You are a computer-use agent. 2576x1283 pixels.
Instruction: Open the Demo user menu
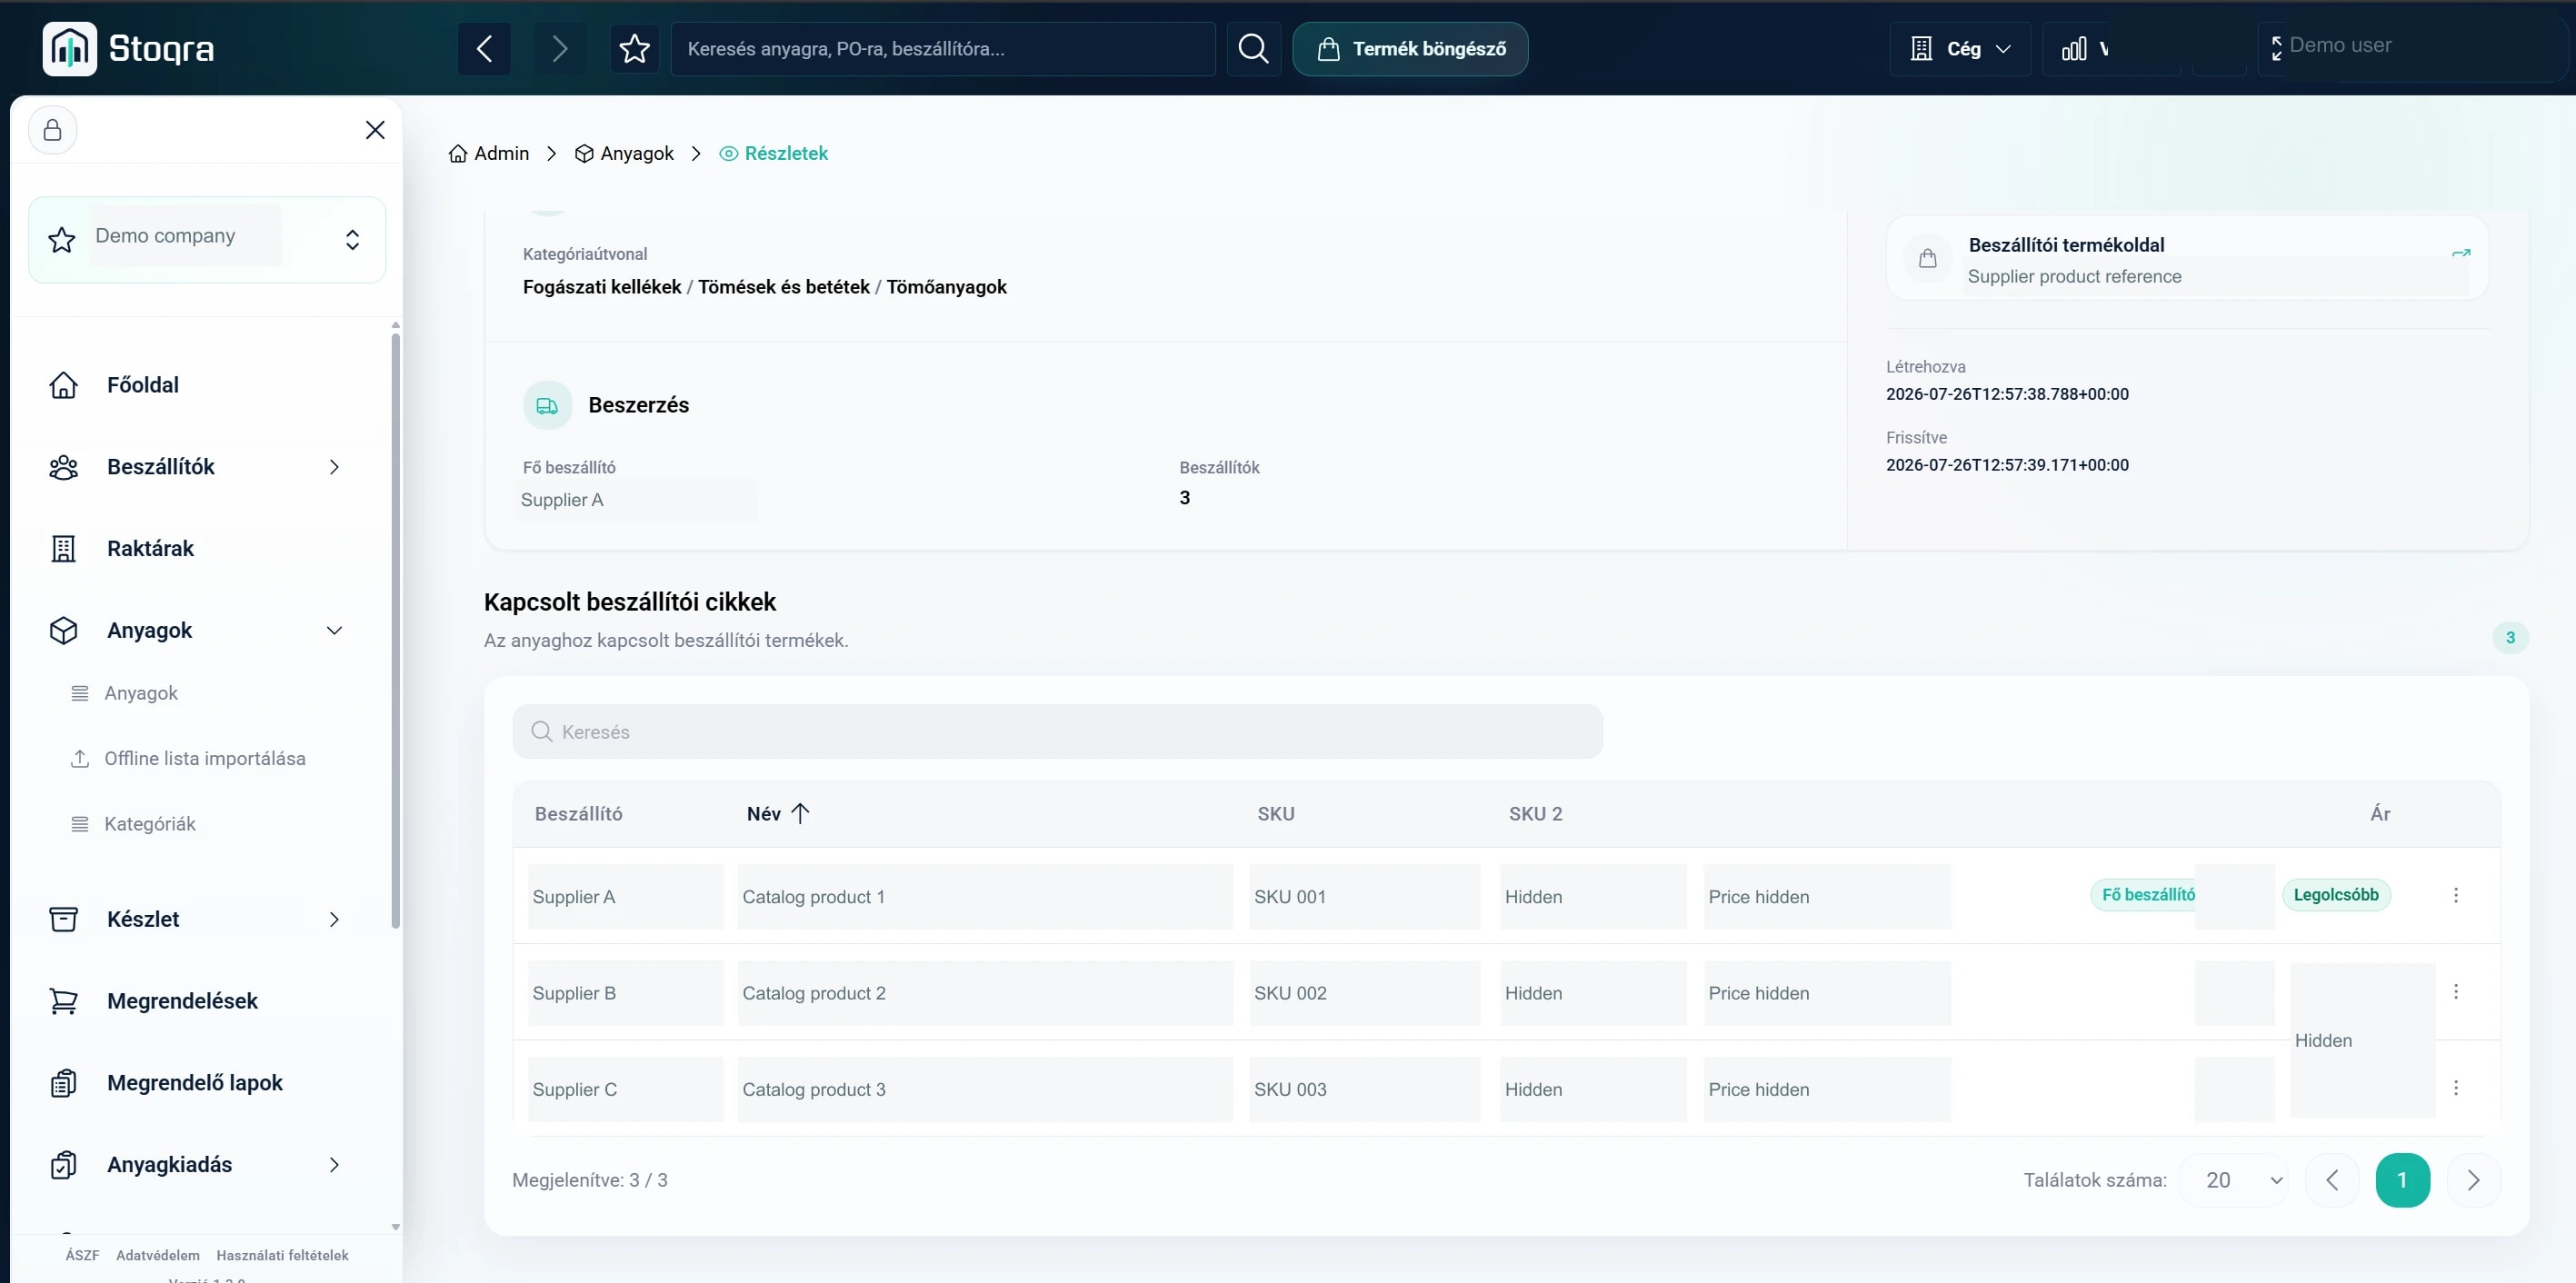pyautogui.click(x=2340, y=46)
